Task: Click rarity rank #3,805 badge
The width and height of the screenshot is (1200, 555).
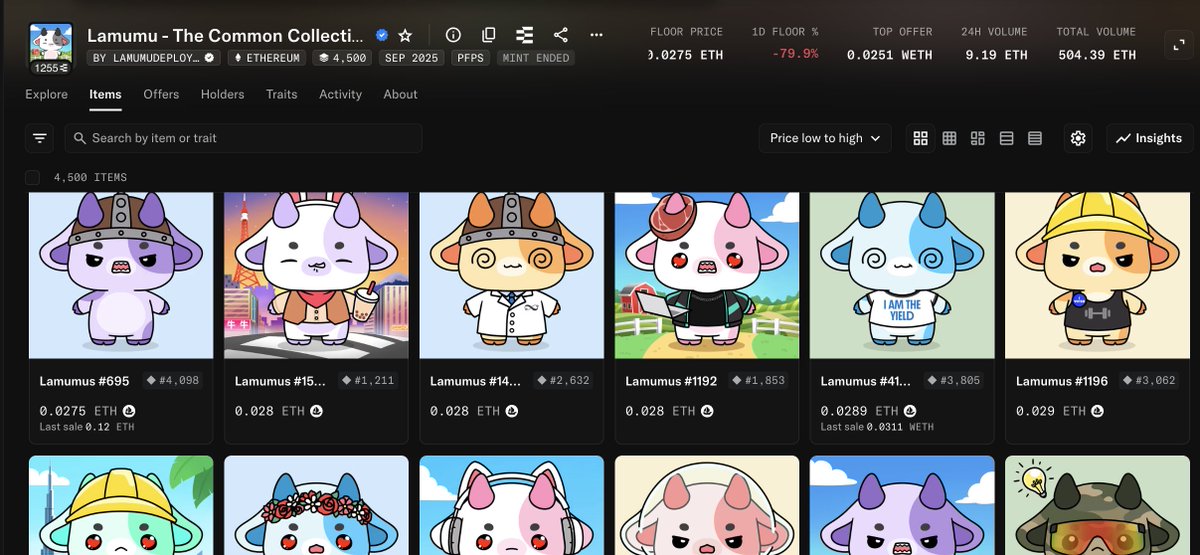Action: (x=954, y=381)
